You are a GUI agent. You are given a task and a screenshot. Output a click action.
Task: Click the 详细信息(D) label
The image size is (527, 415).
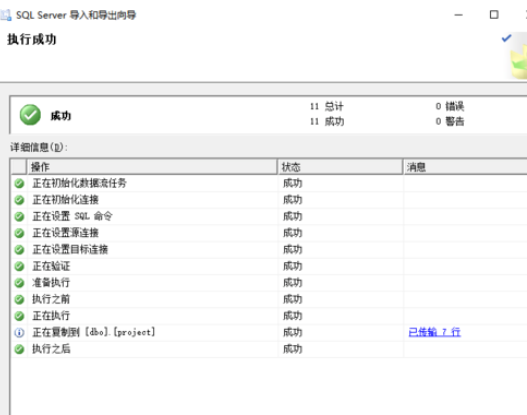click(x=39, y=147)
